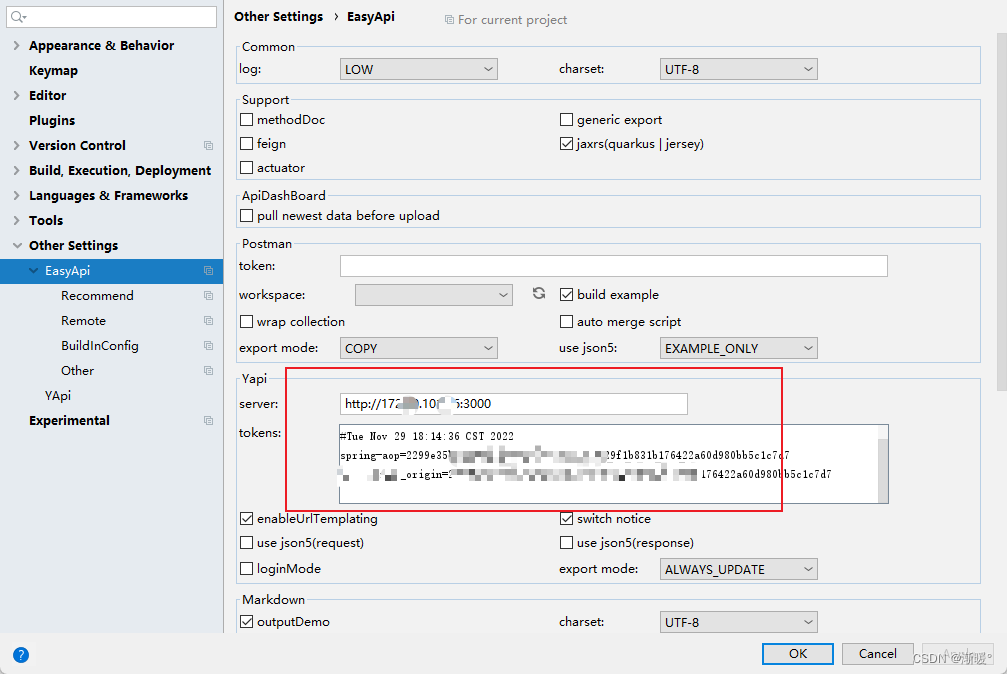Click the Postman token input field

[614, 266]
